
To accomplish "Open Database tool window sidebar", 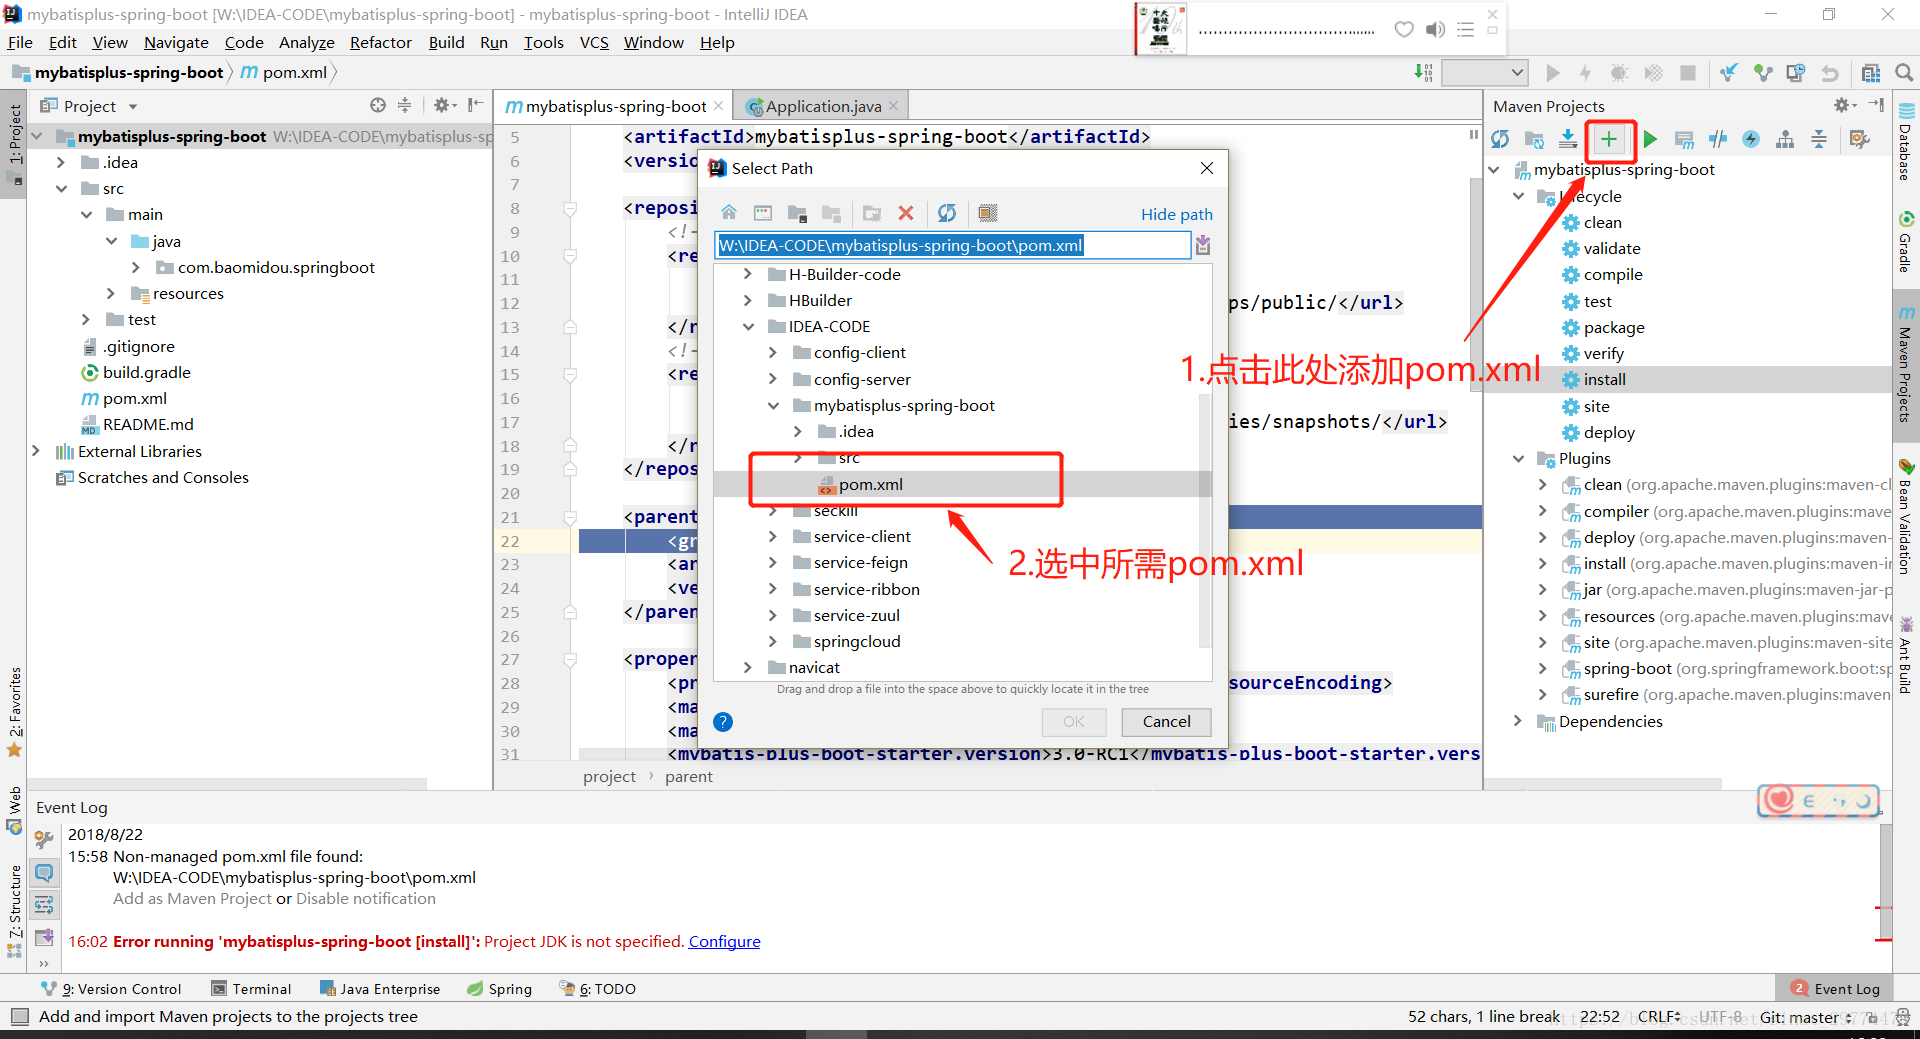I will point(1906,142).
